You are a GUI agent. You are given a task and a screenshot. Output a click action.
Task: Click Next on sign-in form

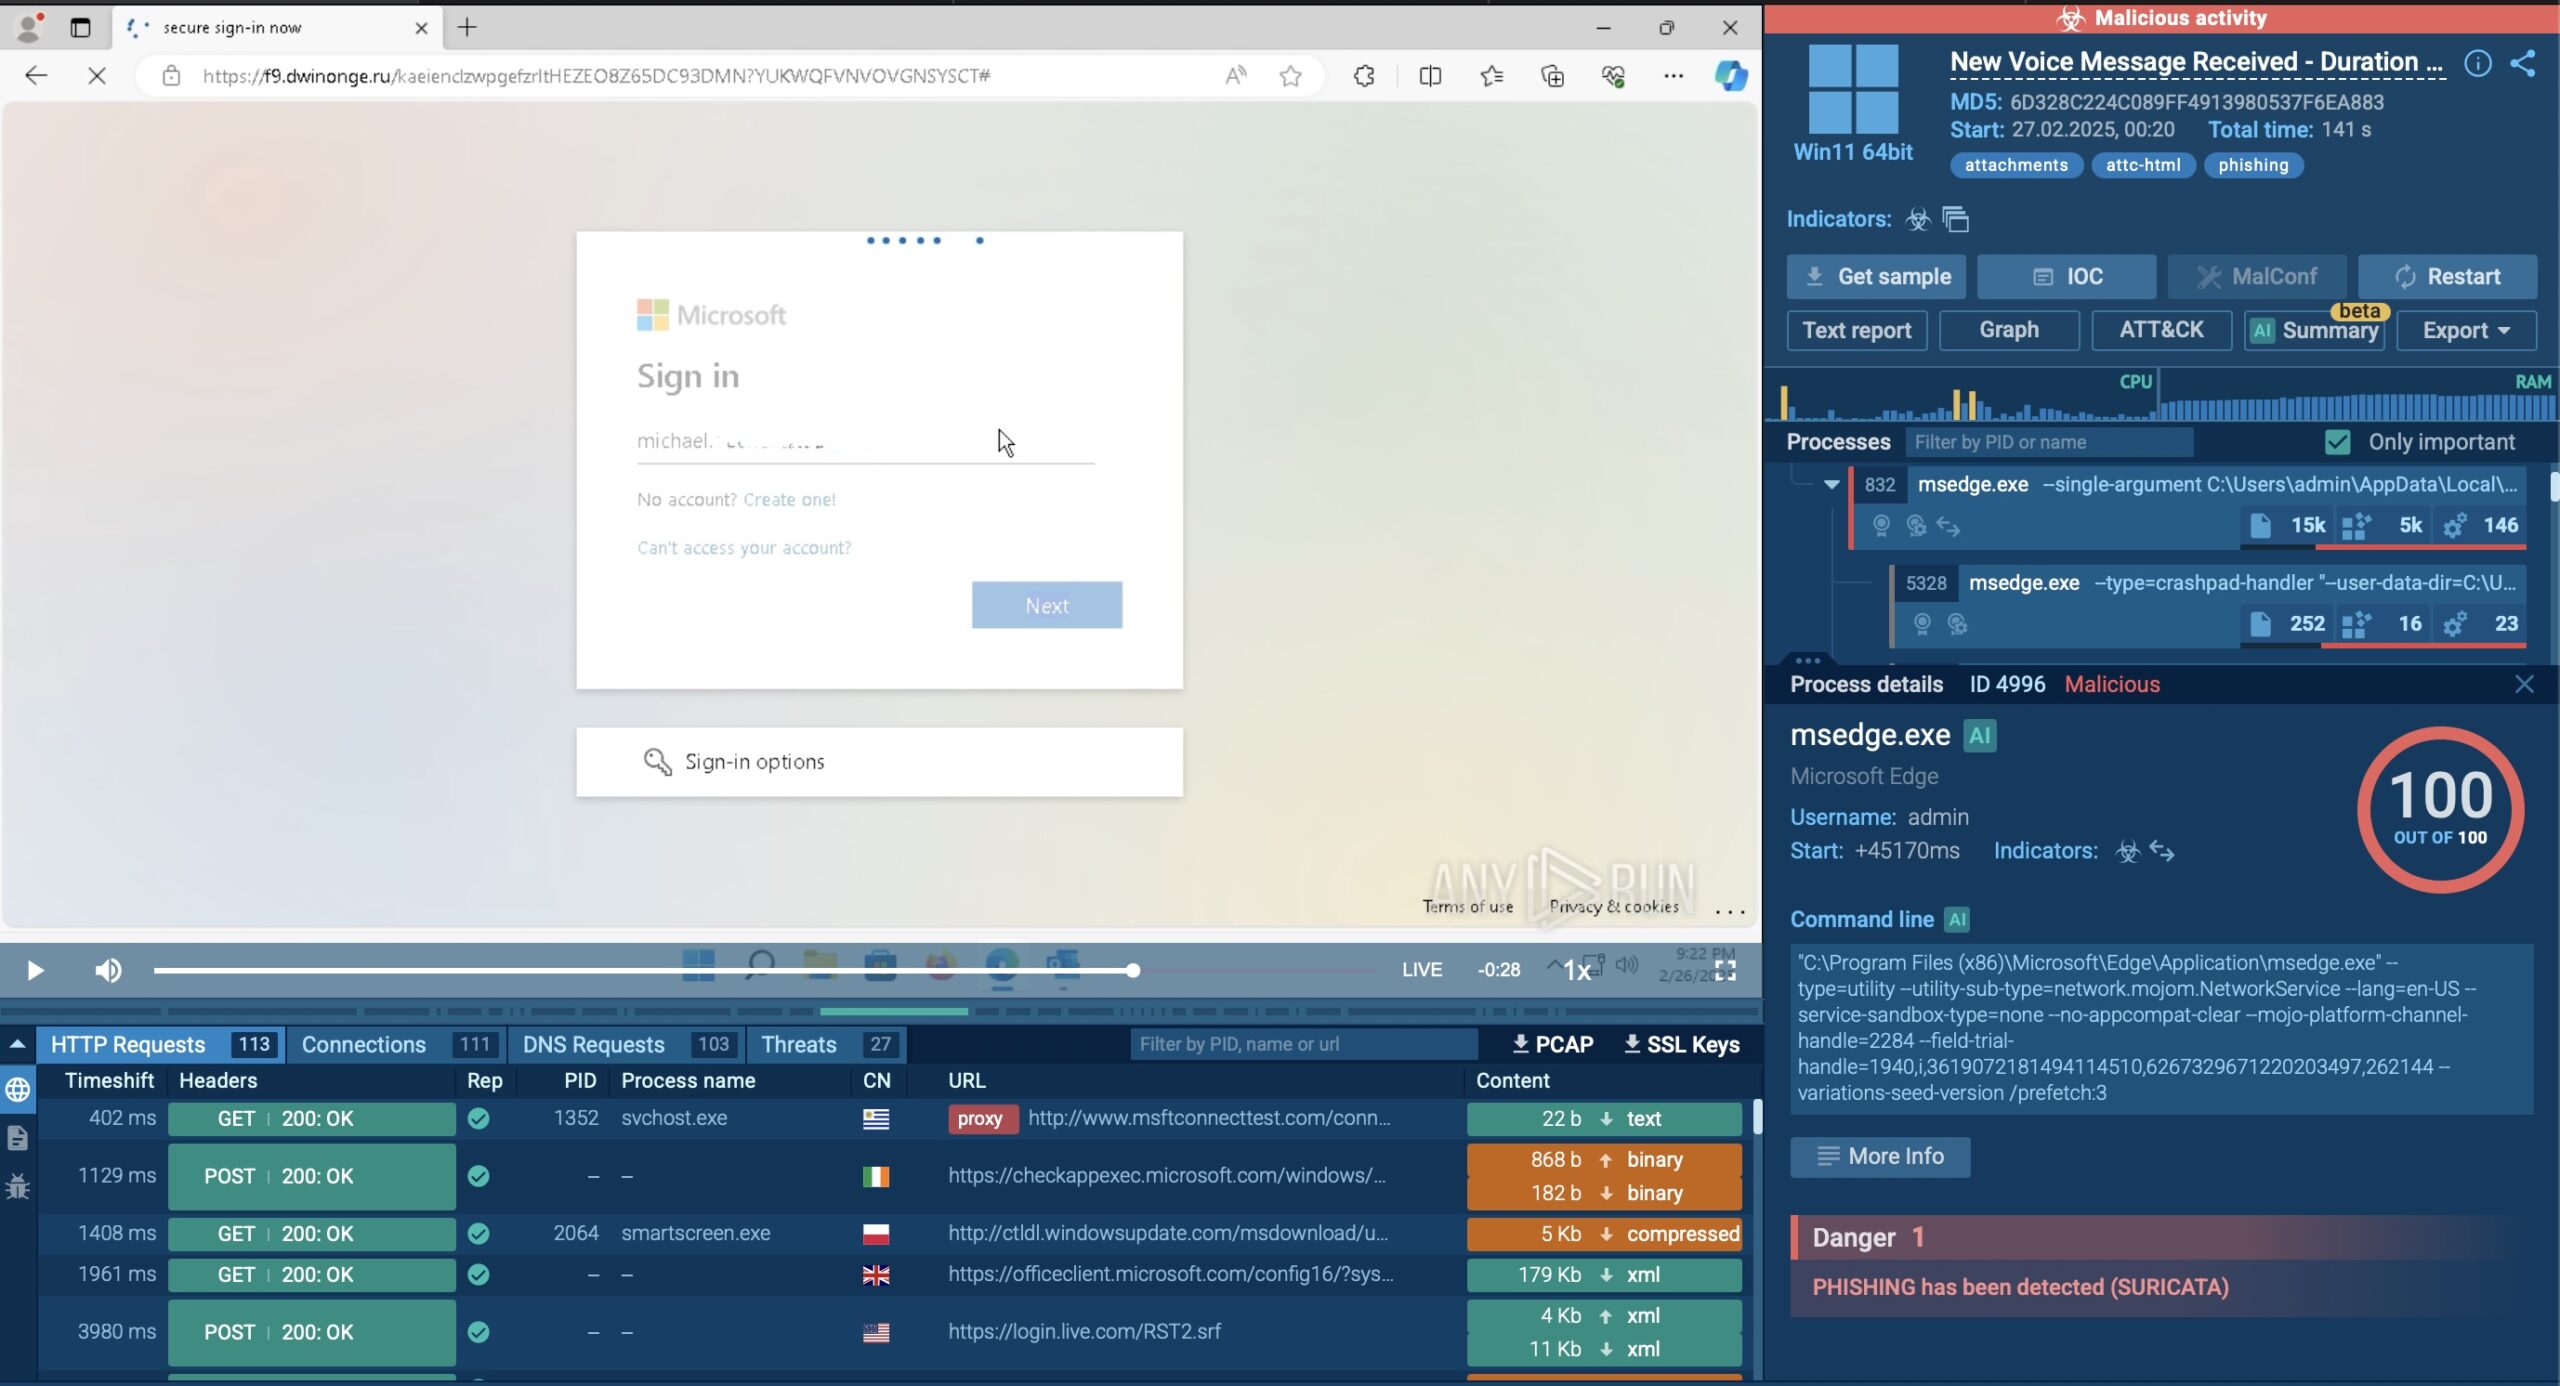pos(1046,605)
